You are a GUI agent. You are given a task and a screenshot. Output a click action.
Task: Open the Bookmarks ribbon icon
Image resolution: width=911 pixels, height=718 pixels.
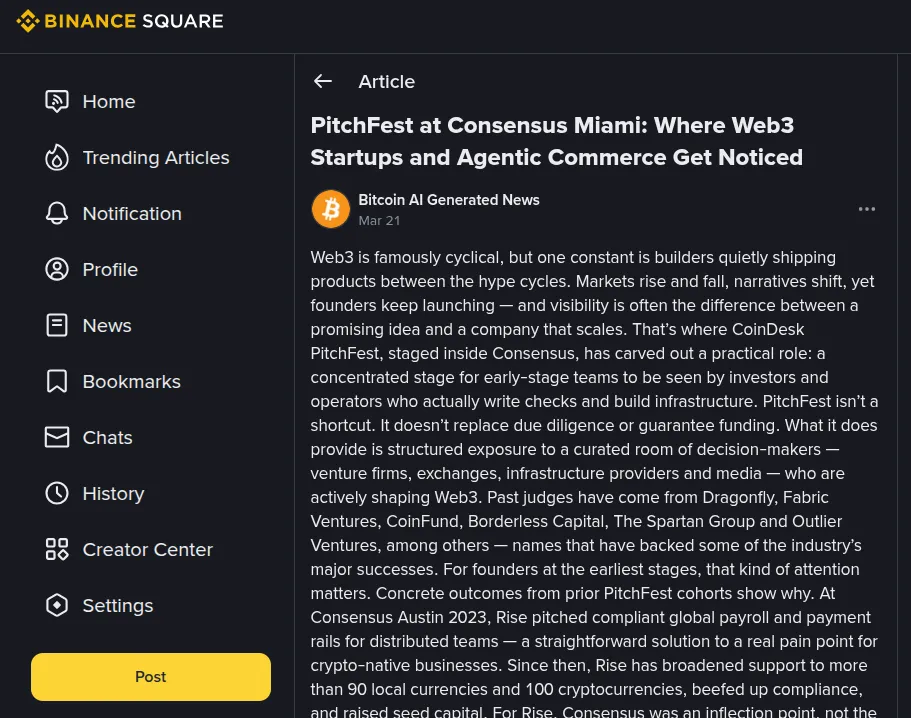tap(57, 382)
